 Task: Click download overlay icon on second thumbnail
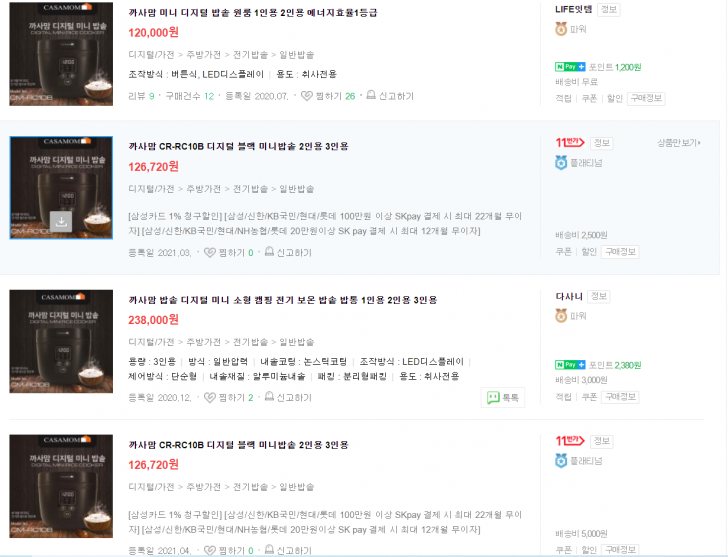click(61, 222)
